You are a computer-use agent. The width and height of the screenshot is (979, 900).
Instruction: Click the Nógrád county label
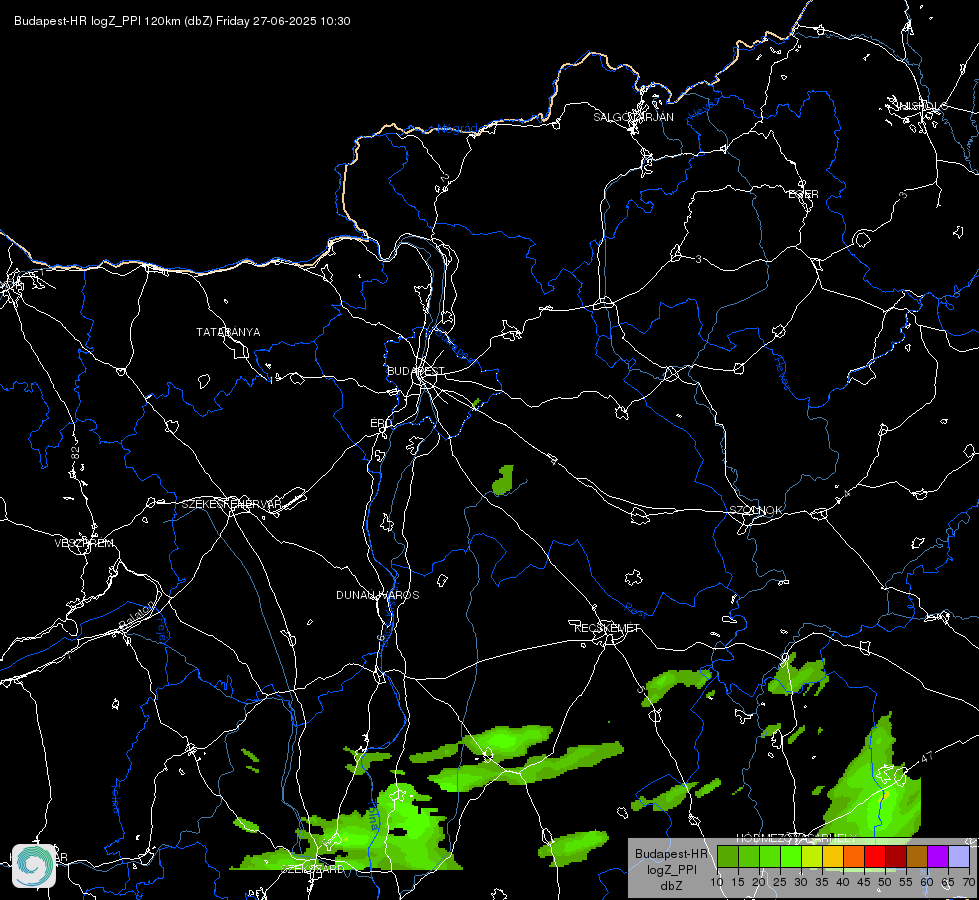coord(458,129)
